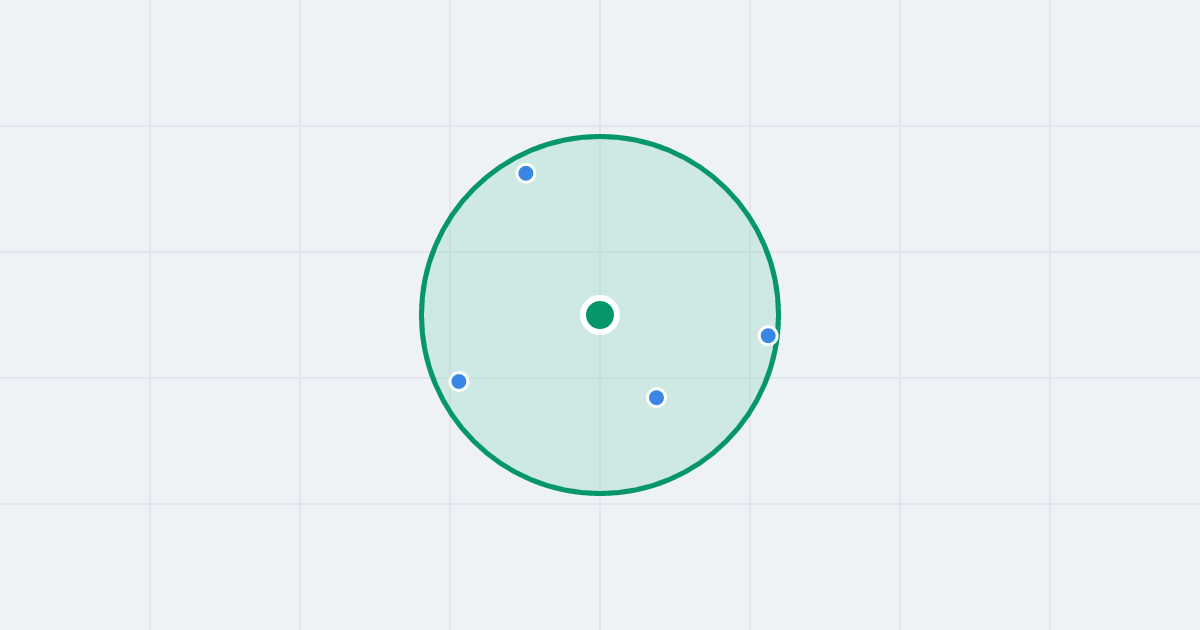The image size is (1200, 630).
Task: Click the gridline intersection inside the circle's upper-left area
Action: click(450, 252)
